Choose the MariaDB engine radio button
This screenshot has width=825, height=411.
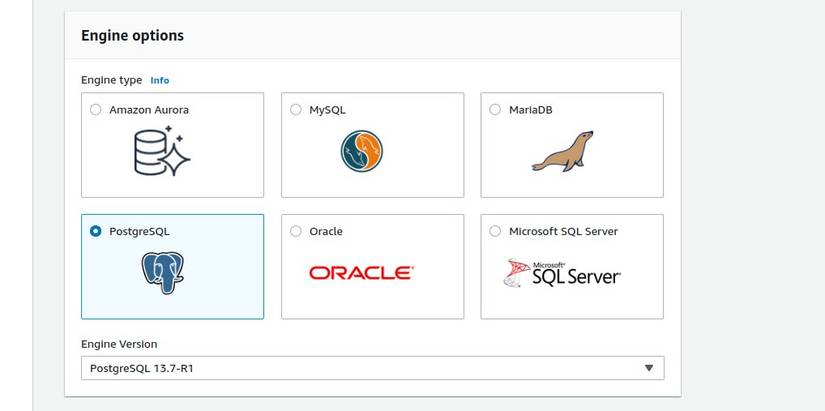coord(496,110)
